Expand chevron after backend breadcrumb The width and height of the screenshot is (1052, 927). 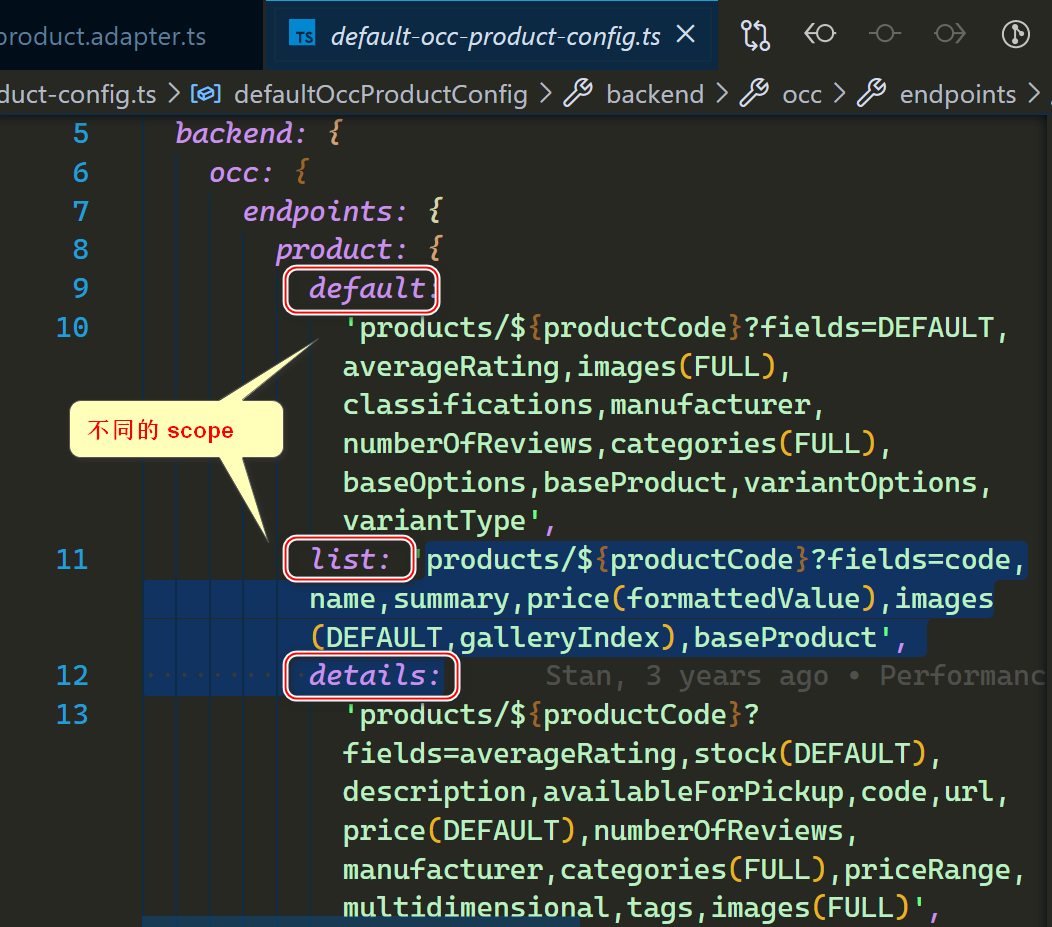tap(722, 94)
